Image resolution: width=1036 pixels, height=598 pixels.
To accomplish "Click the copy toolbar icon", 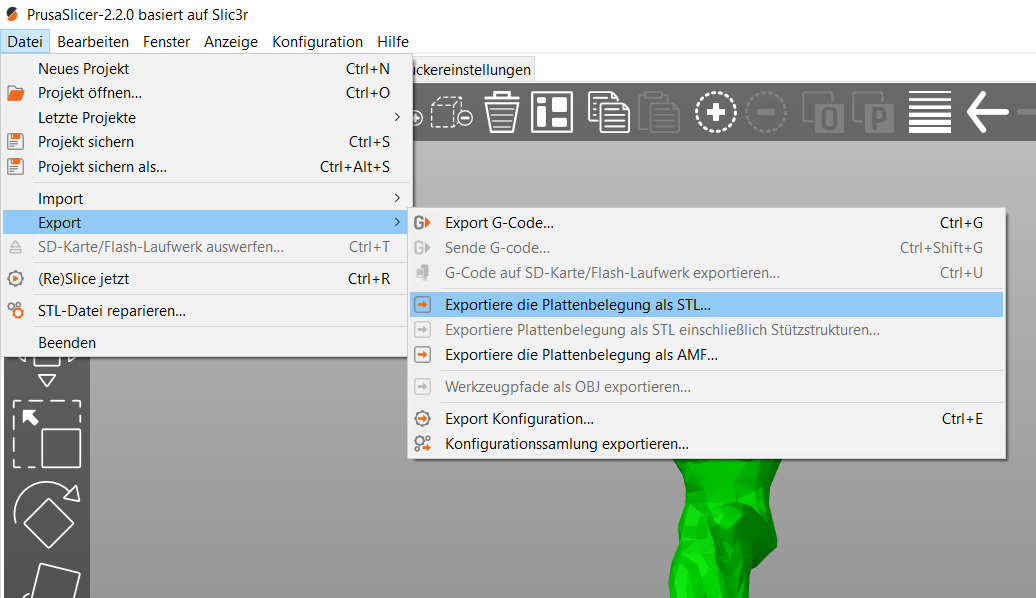I will pos(608,112).
